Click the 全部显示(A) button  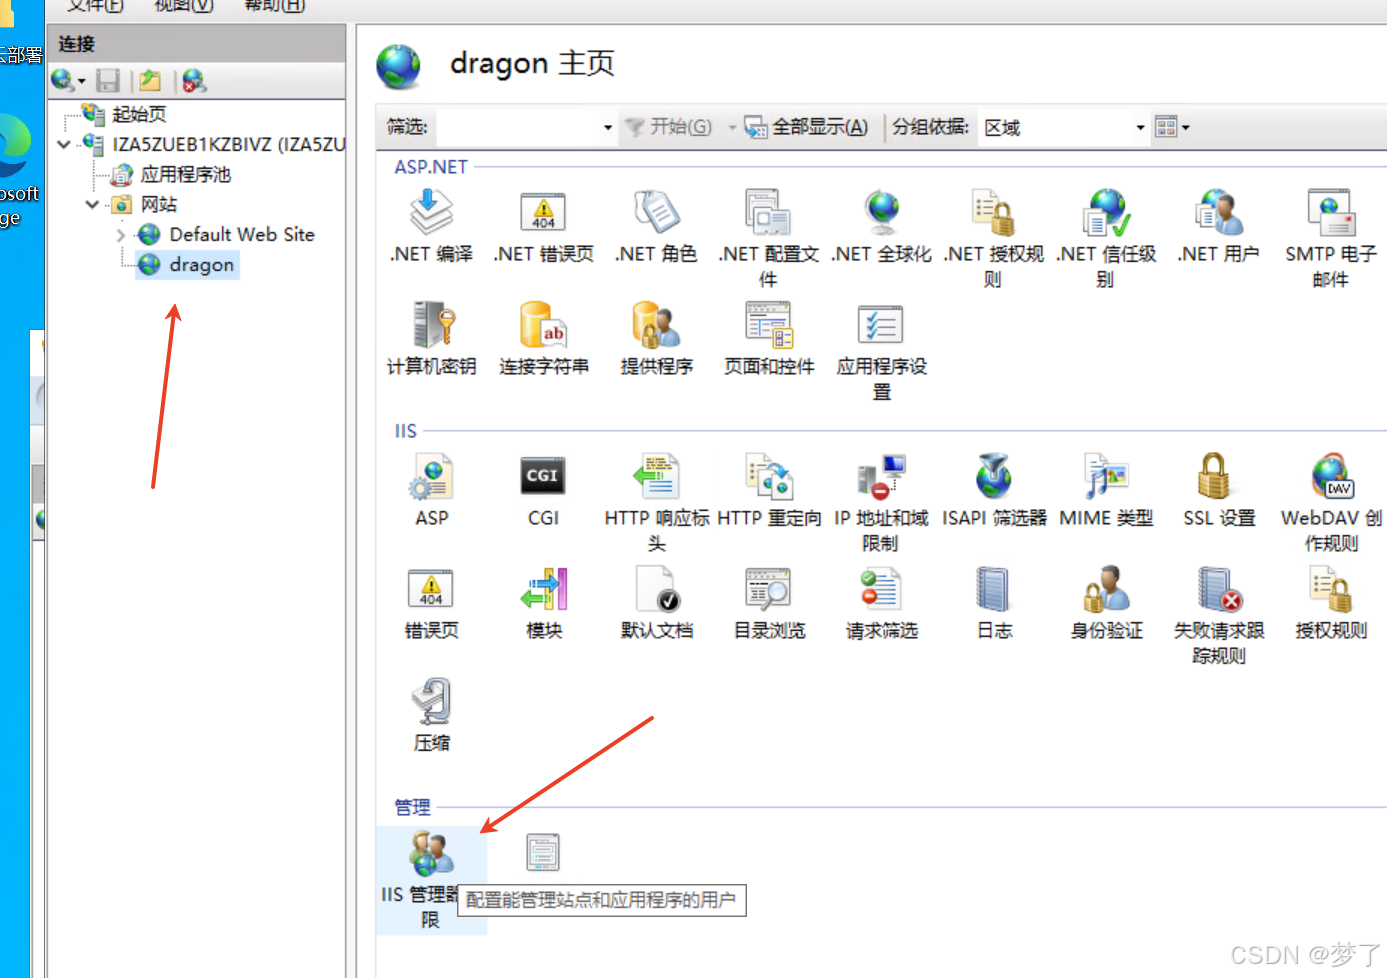coord(807,127)
